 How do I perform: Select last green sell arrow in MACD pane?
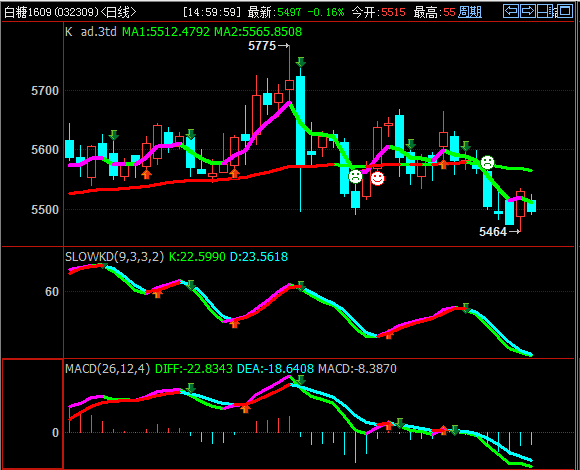(x=455, y=429)
